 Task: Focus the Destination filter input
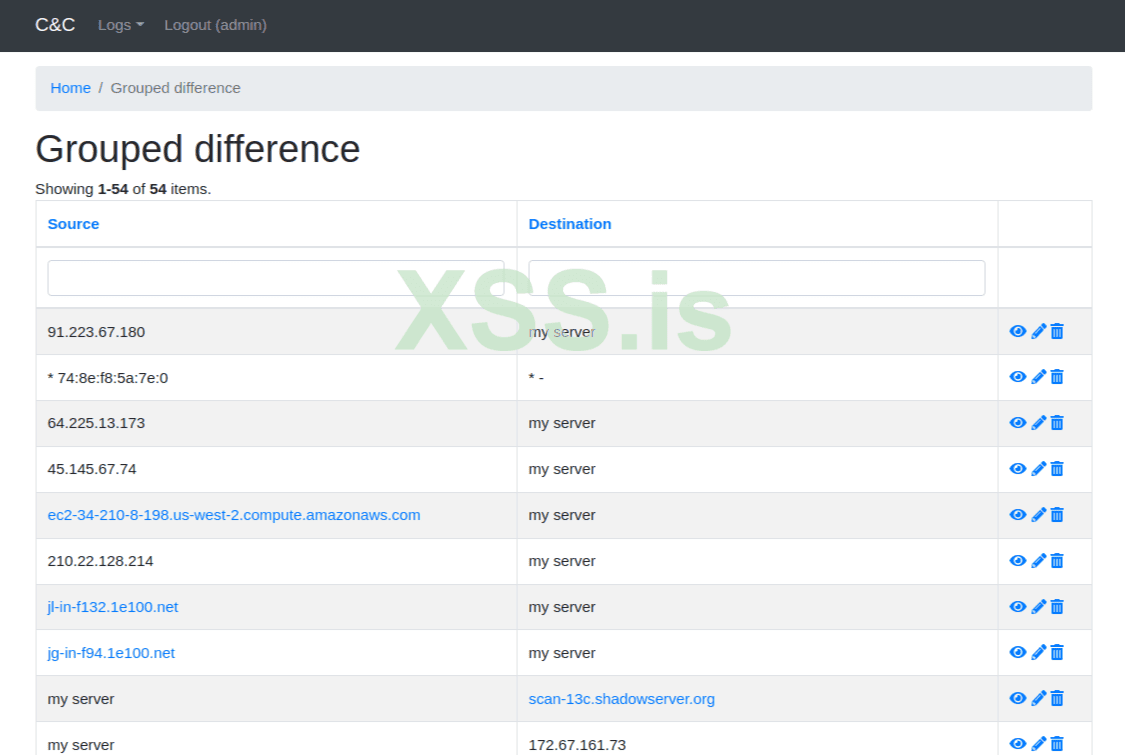[757, 278]
